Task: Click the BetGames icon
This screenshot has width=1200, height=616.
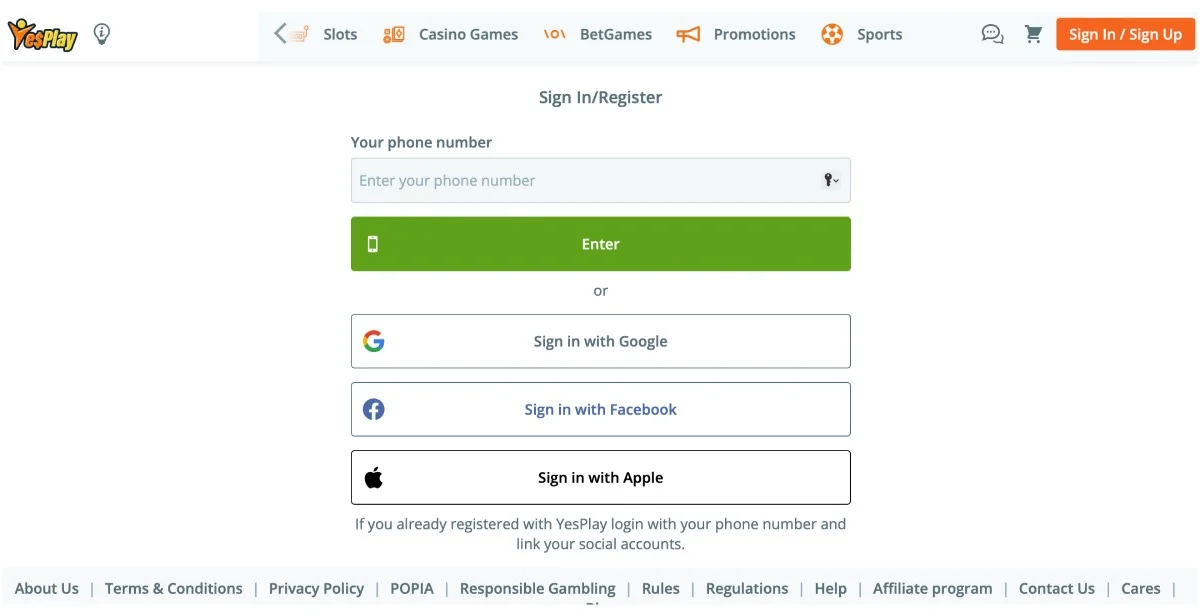Action: pos(555,34)
